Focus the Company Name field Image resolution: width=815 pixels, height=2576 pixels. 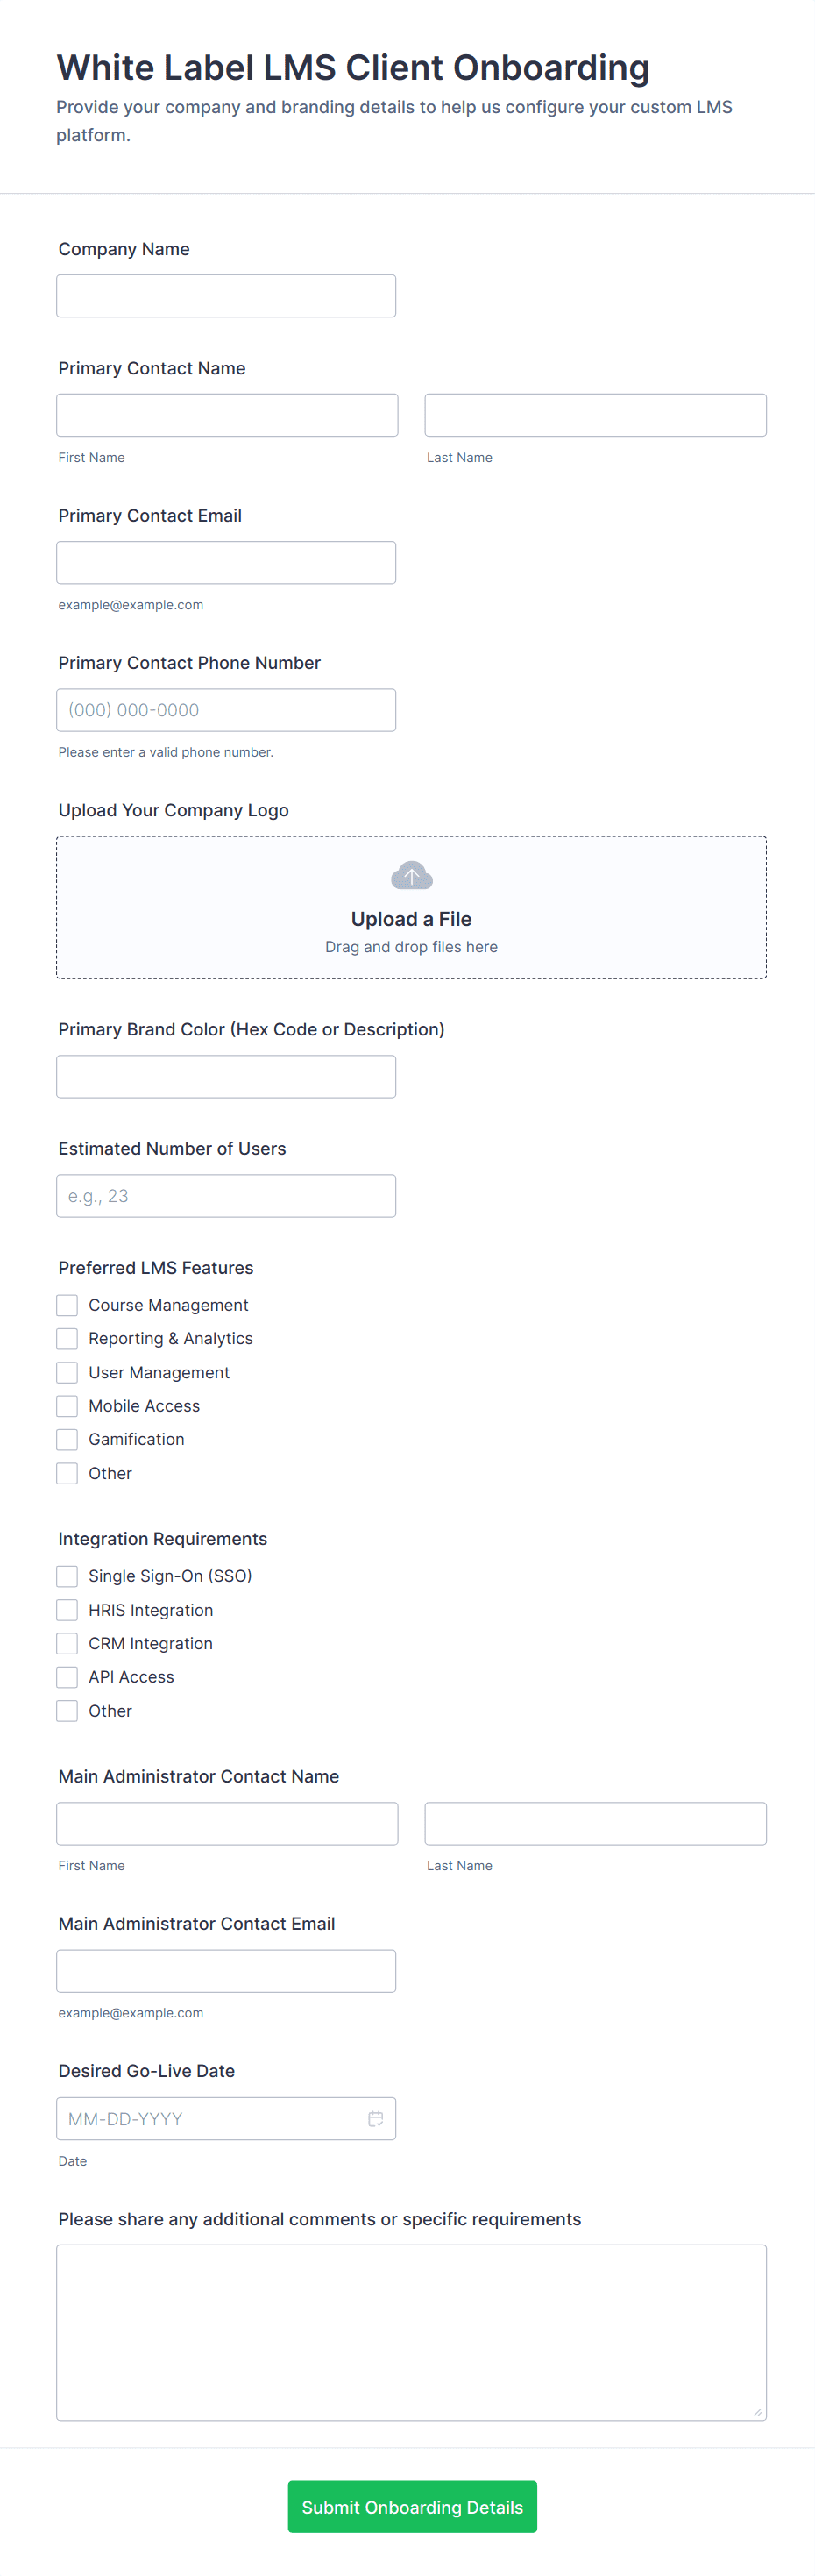226,296
